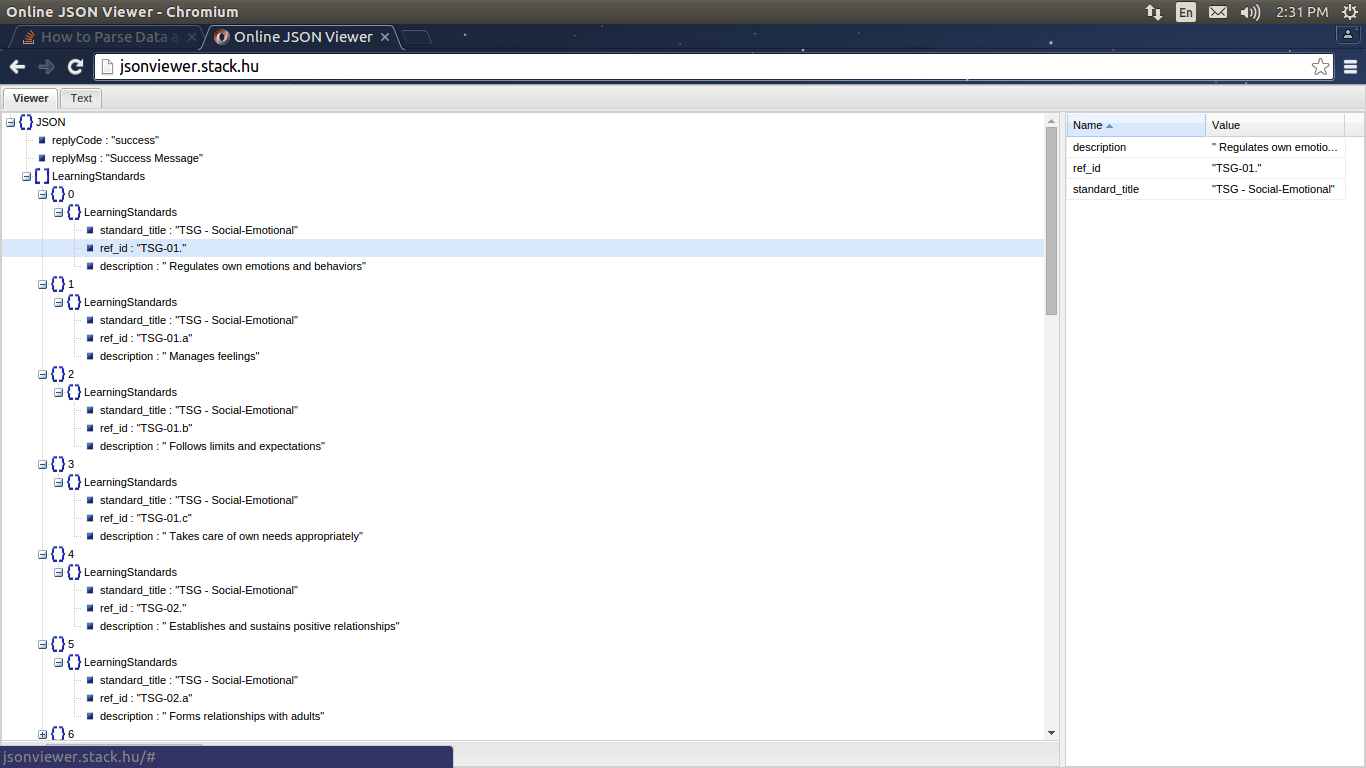Image resolution: width=1366 pixels, height=768 pixels.
Task: Select description "Follows limits and expectations"
Action: (213, 446)
